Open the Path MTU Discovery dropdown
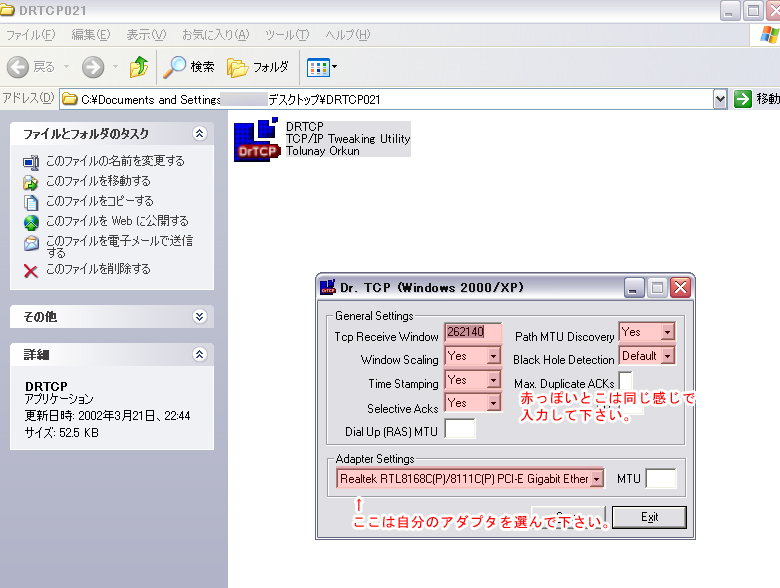This screenshot has height=588, width=780. pos(668,331)
